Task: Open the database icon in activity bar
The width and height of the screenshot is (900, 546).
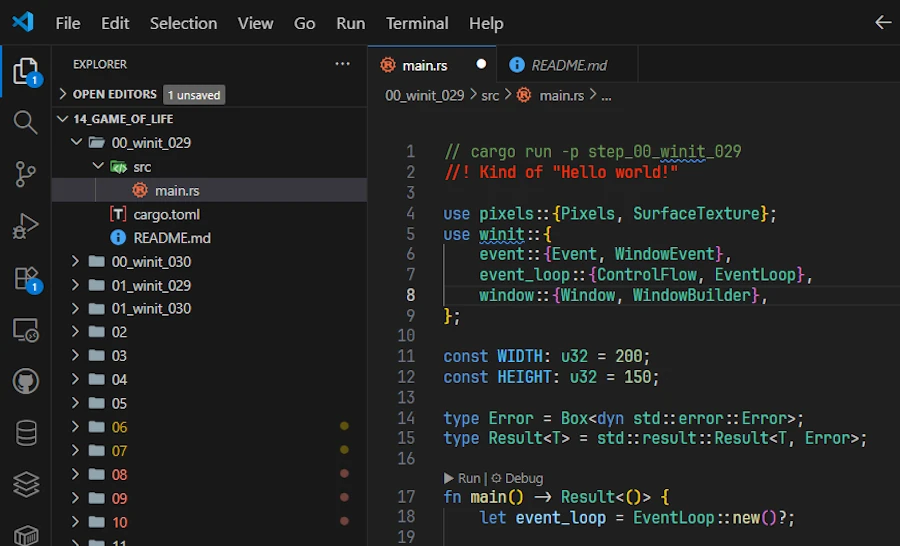Action: coord(25,433)
